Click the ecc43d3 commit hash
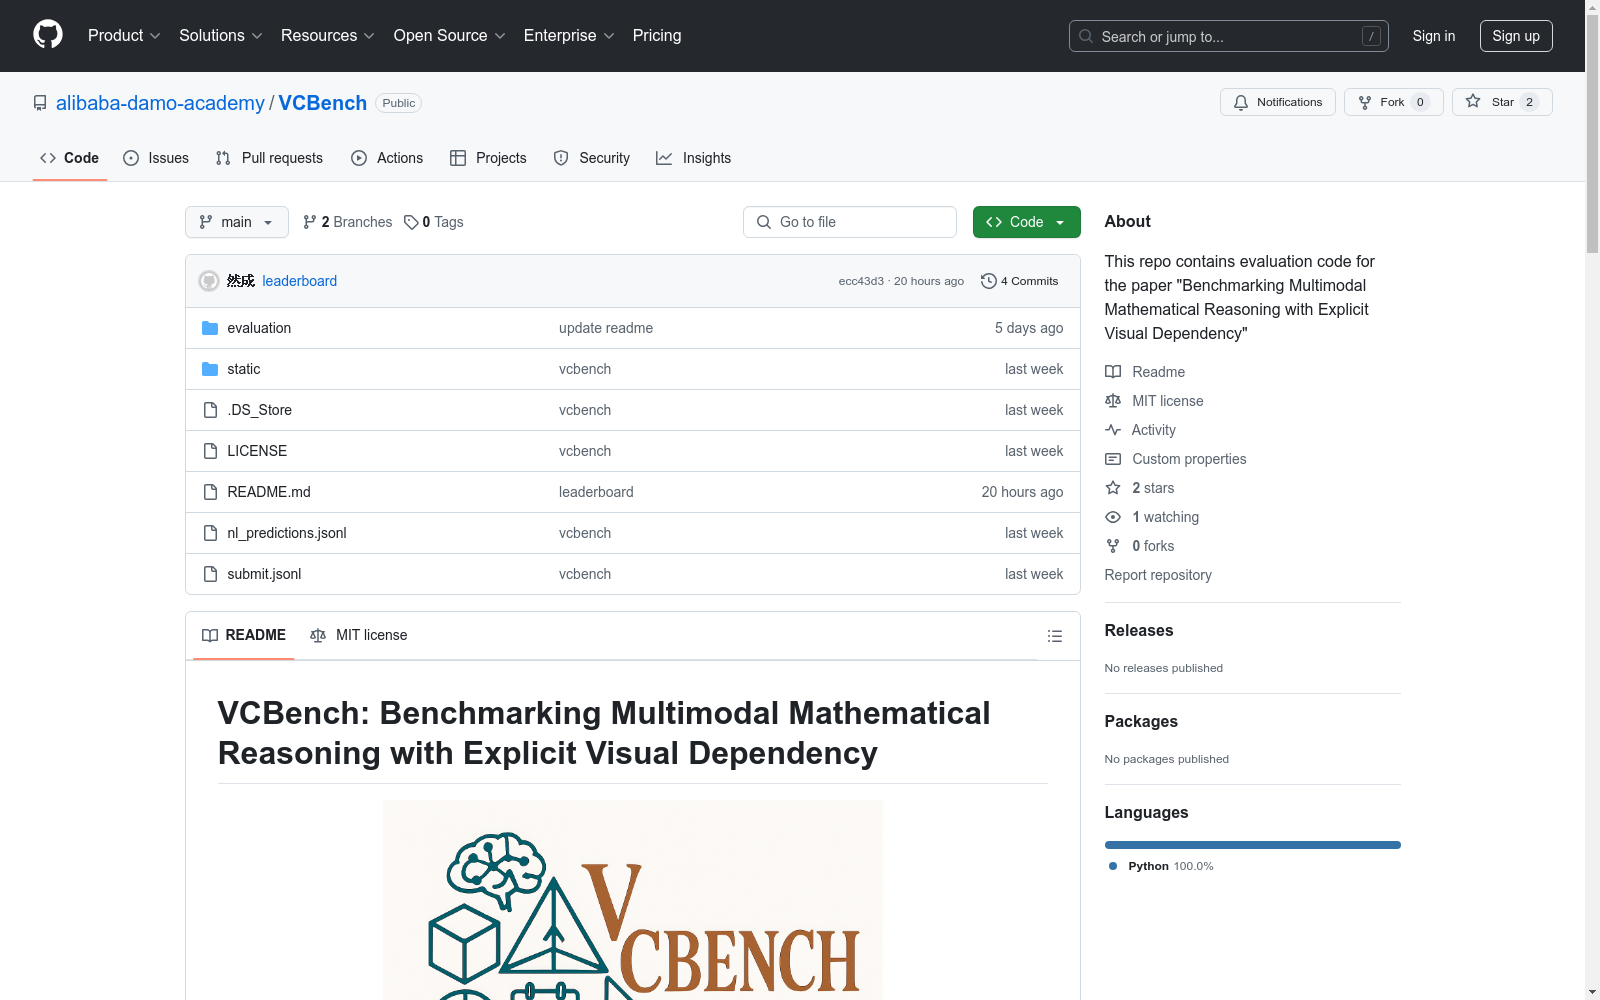 click(x=861, y=281)
